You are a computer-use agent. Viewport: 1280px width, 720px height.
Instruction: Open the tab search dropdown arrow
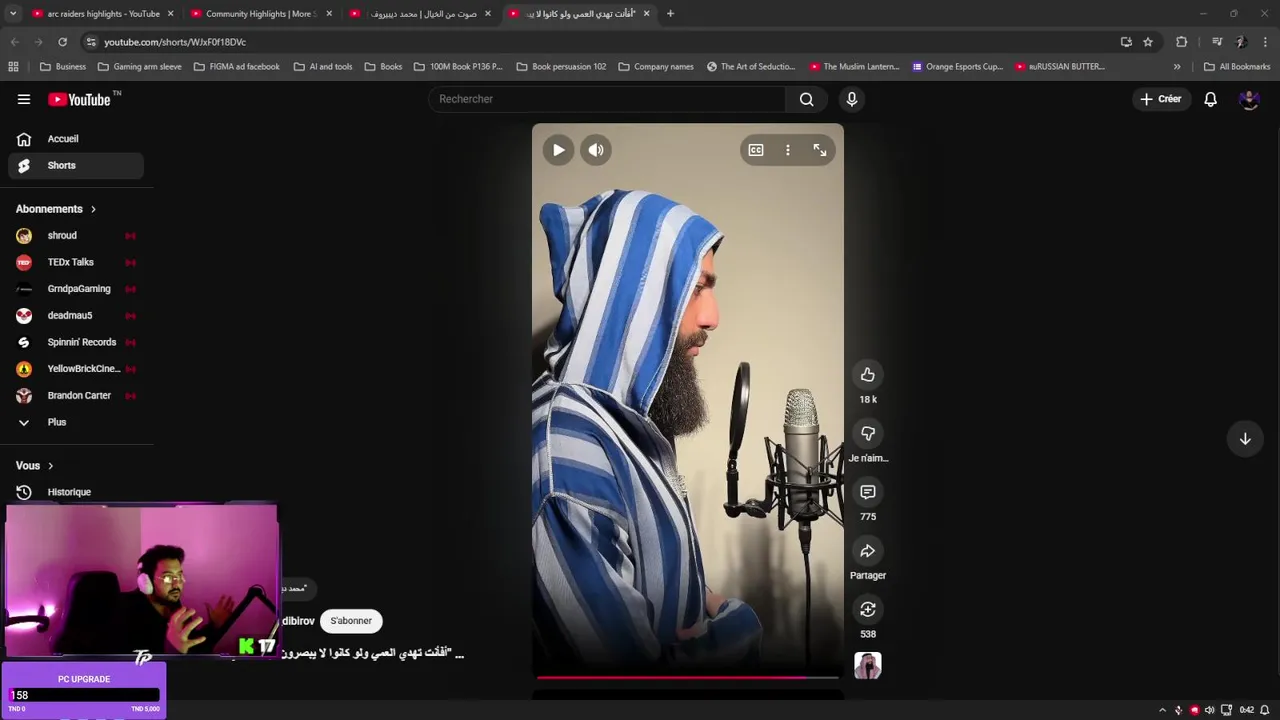pyautogui.click(x=12, y=14)
